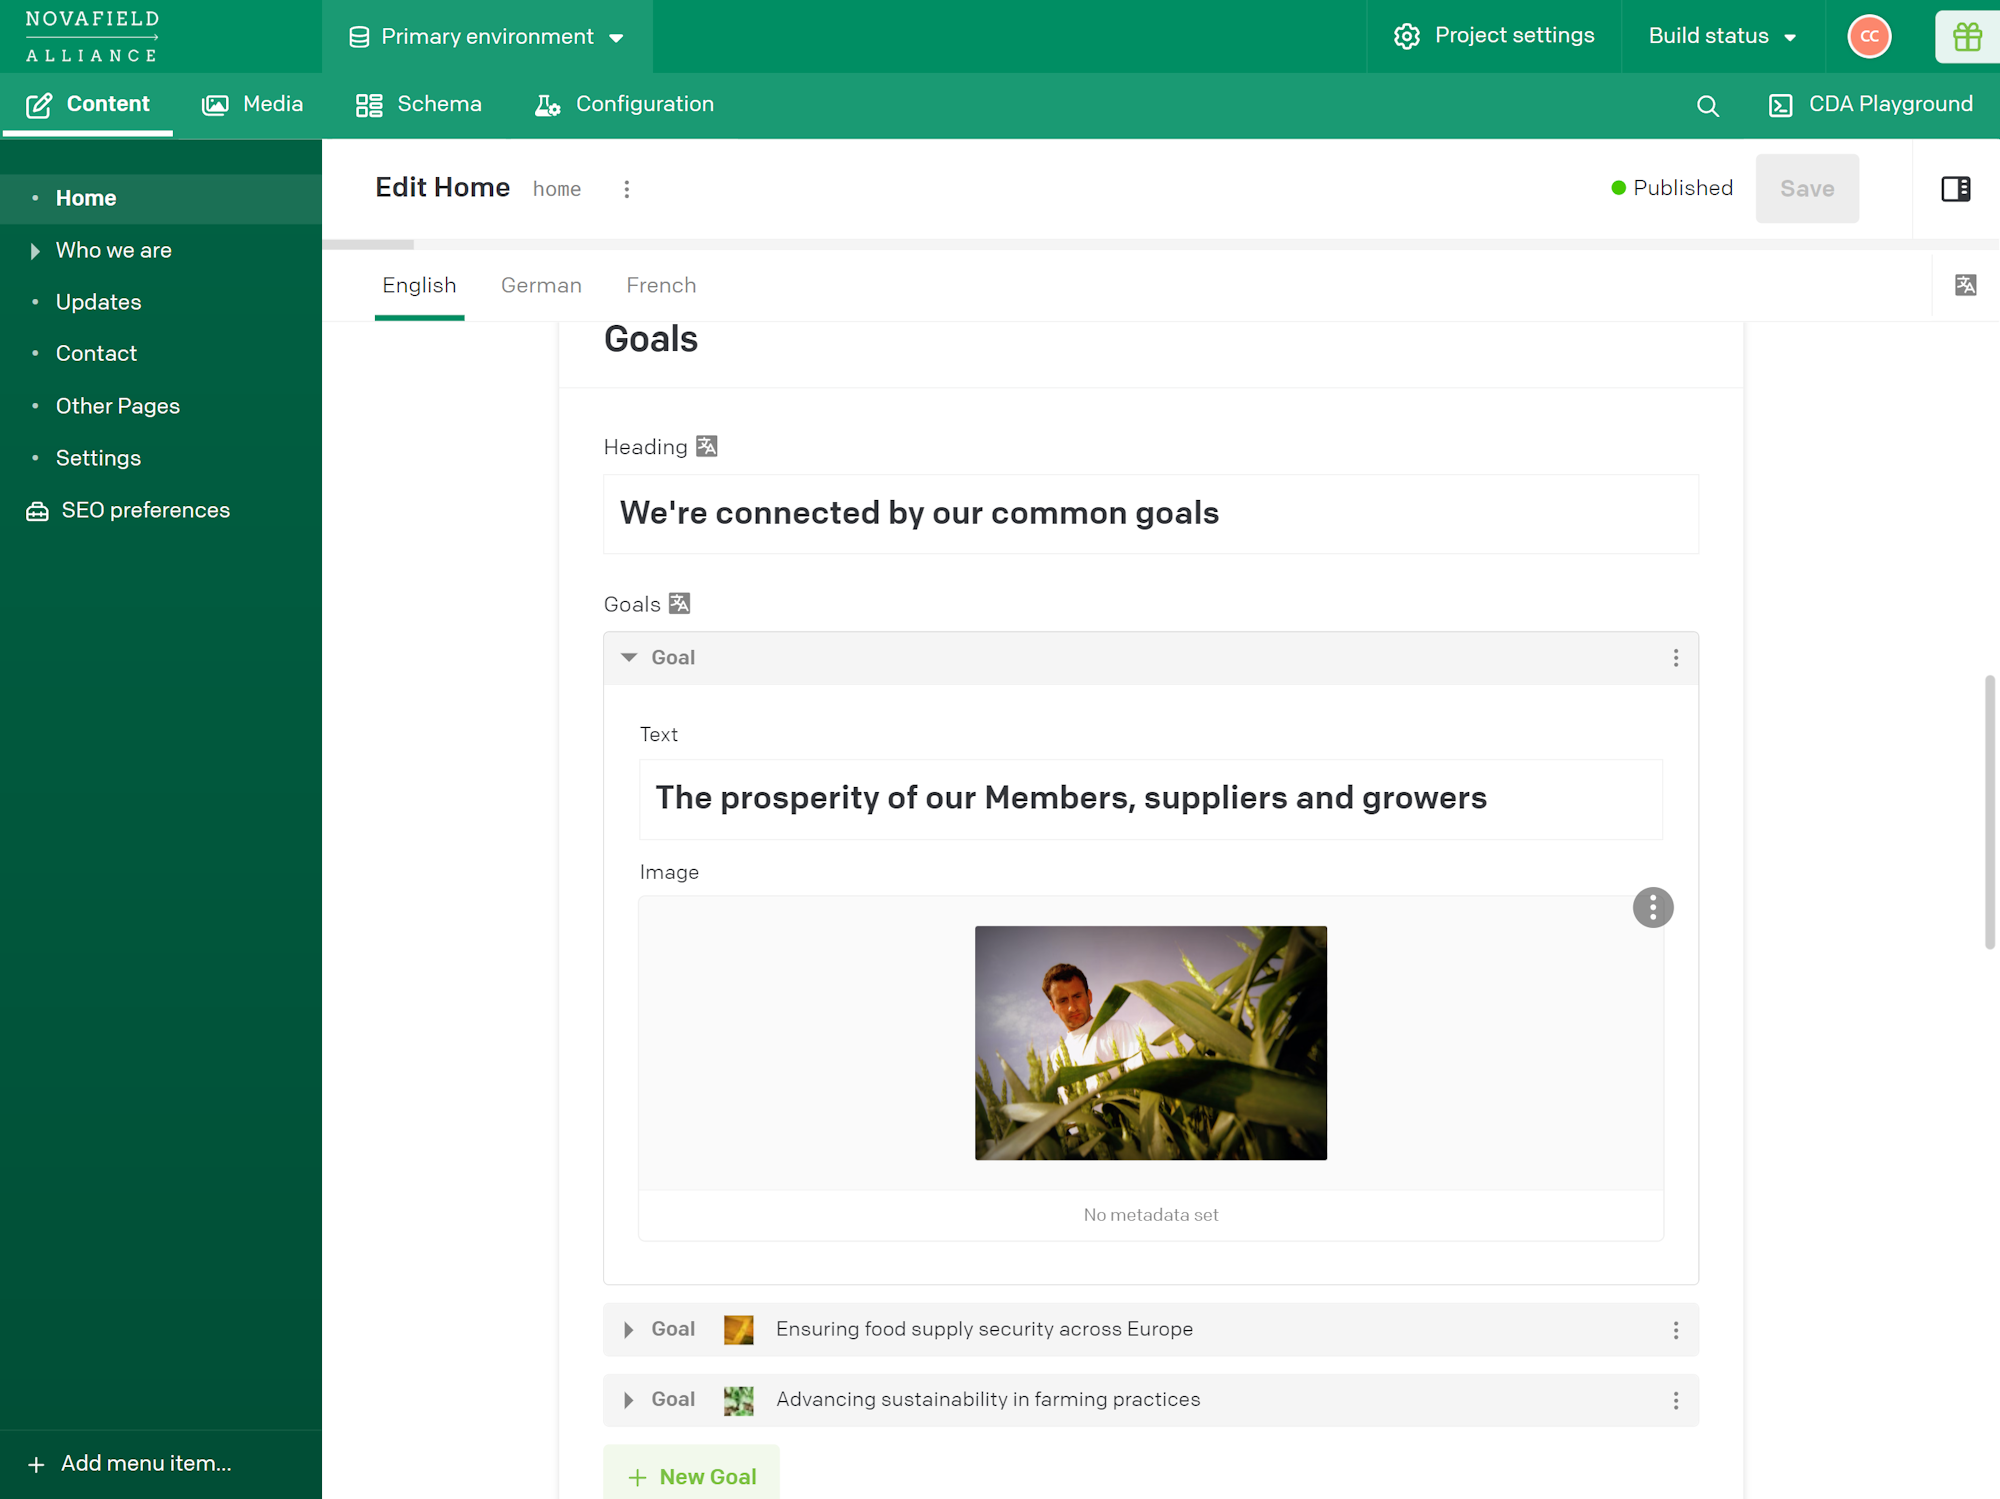Click the farmer image thumbnail
The height and width of the screenshot is (1499, 2000).
(x=1150, y=1042)
